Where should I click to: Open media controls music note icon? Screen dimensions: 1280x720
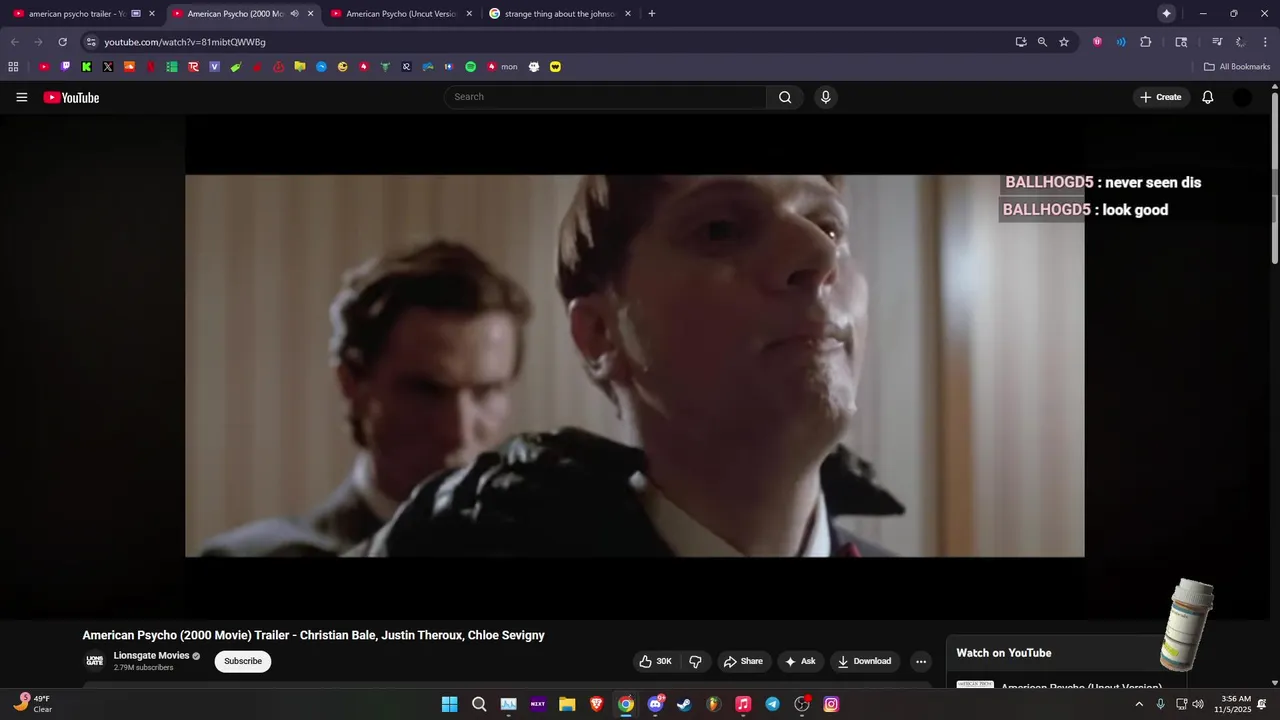(x=1217, y=42)
